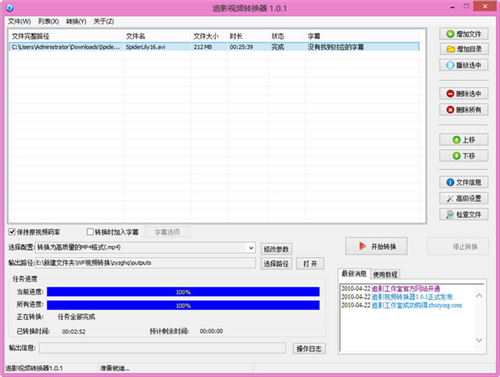The width and height of the screenshot is (500, 377).
Task: Click the 增加文件 add file button
Action: pyautogui.click(x=464, y=34)
